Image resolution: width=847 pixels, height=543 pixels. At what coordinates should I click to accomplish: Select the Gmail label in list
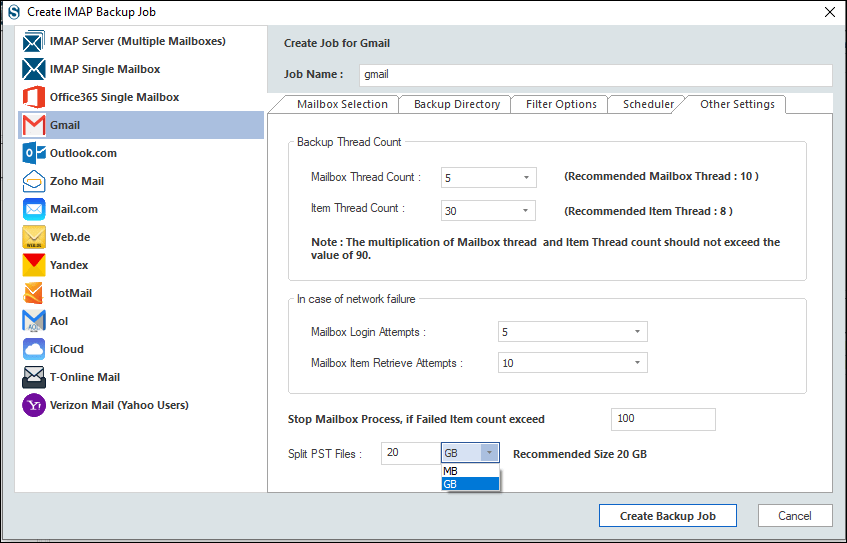pos(65,125)
